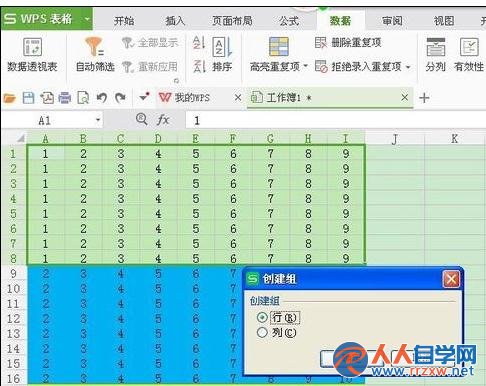486x386 pixels.
Task: Click the export to PDF icon
Action: pos(47,98)
